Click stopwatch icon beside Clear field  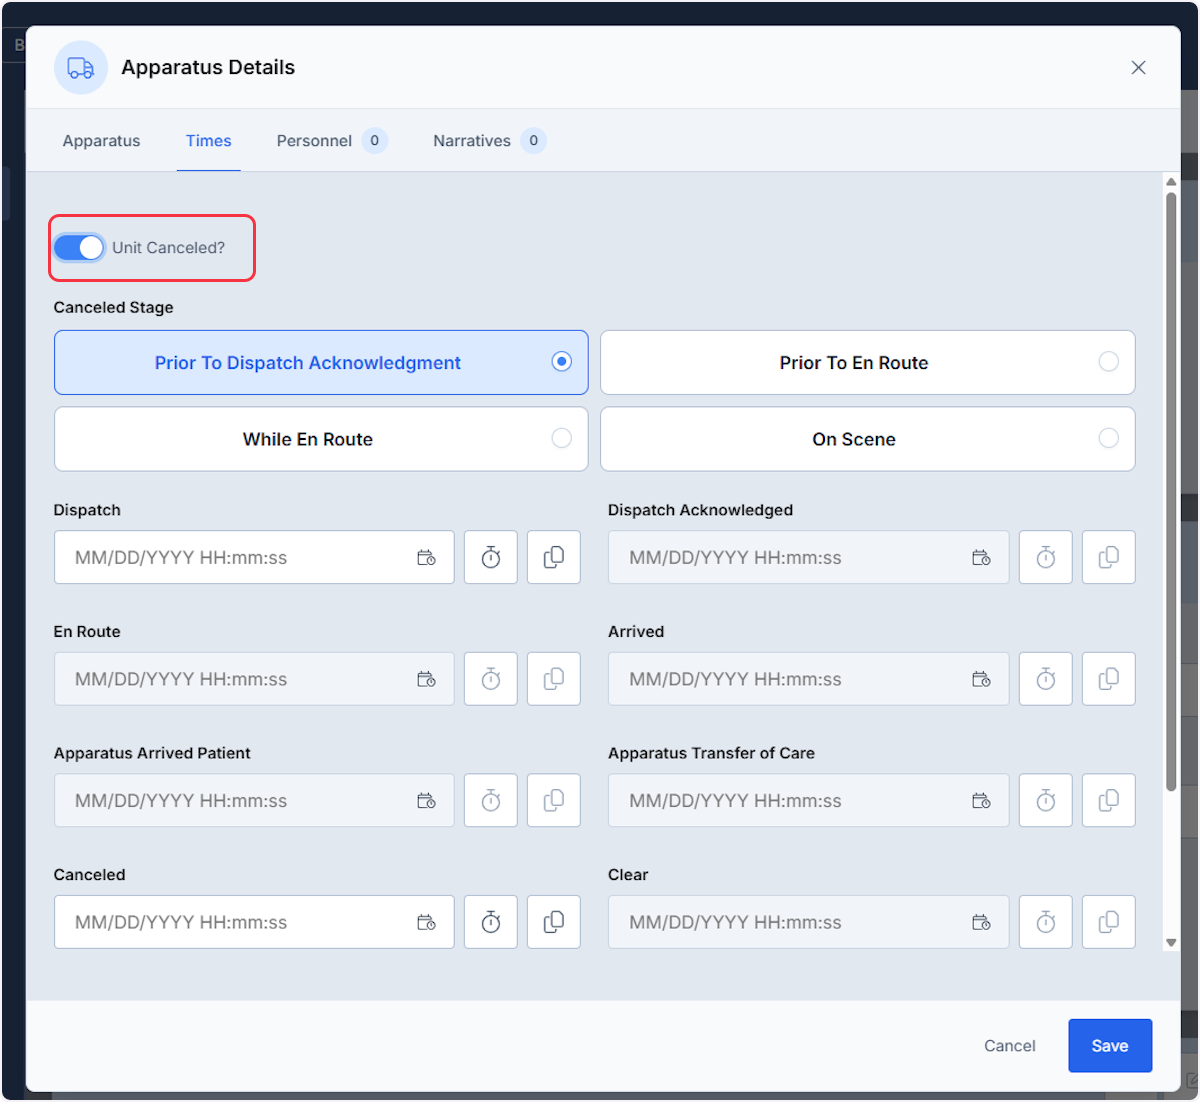pyautogui.click(x=1046, y=922)
